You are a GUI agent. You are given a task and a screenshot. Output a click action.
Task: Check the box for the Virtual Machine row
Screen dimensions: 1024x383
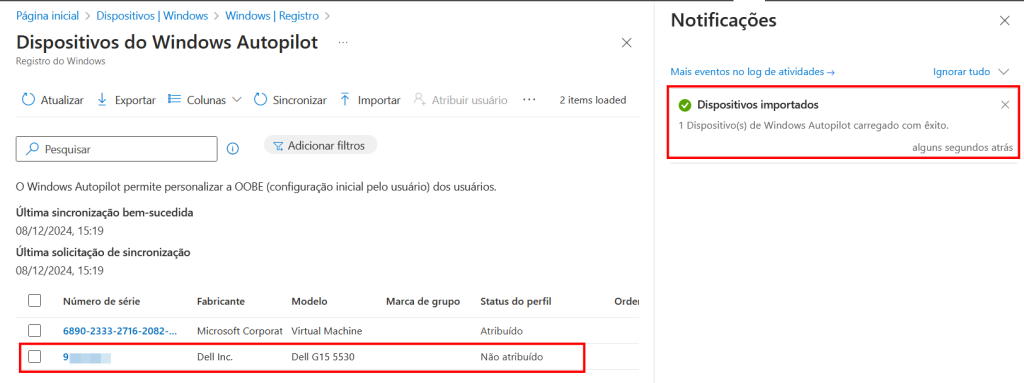pyautogui.click(x=35, y=331)
